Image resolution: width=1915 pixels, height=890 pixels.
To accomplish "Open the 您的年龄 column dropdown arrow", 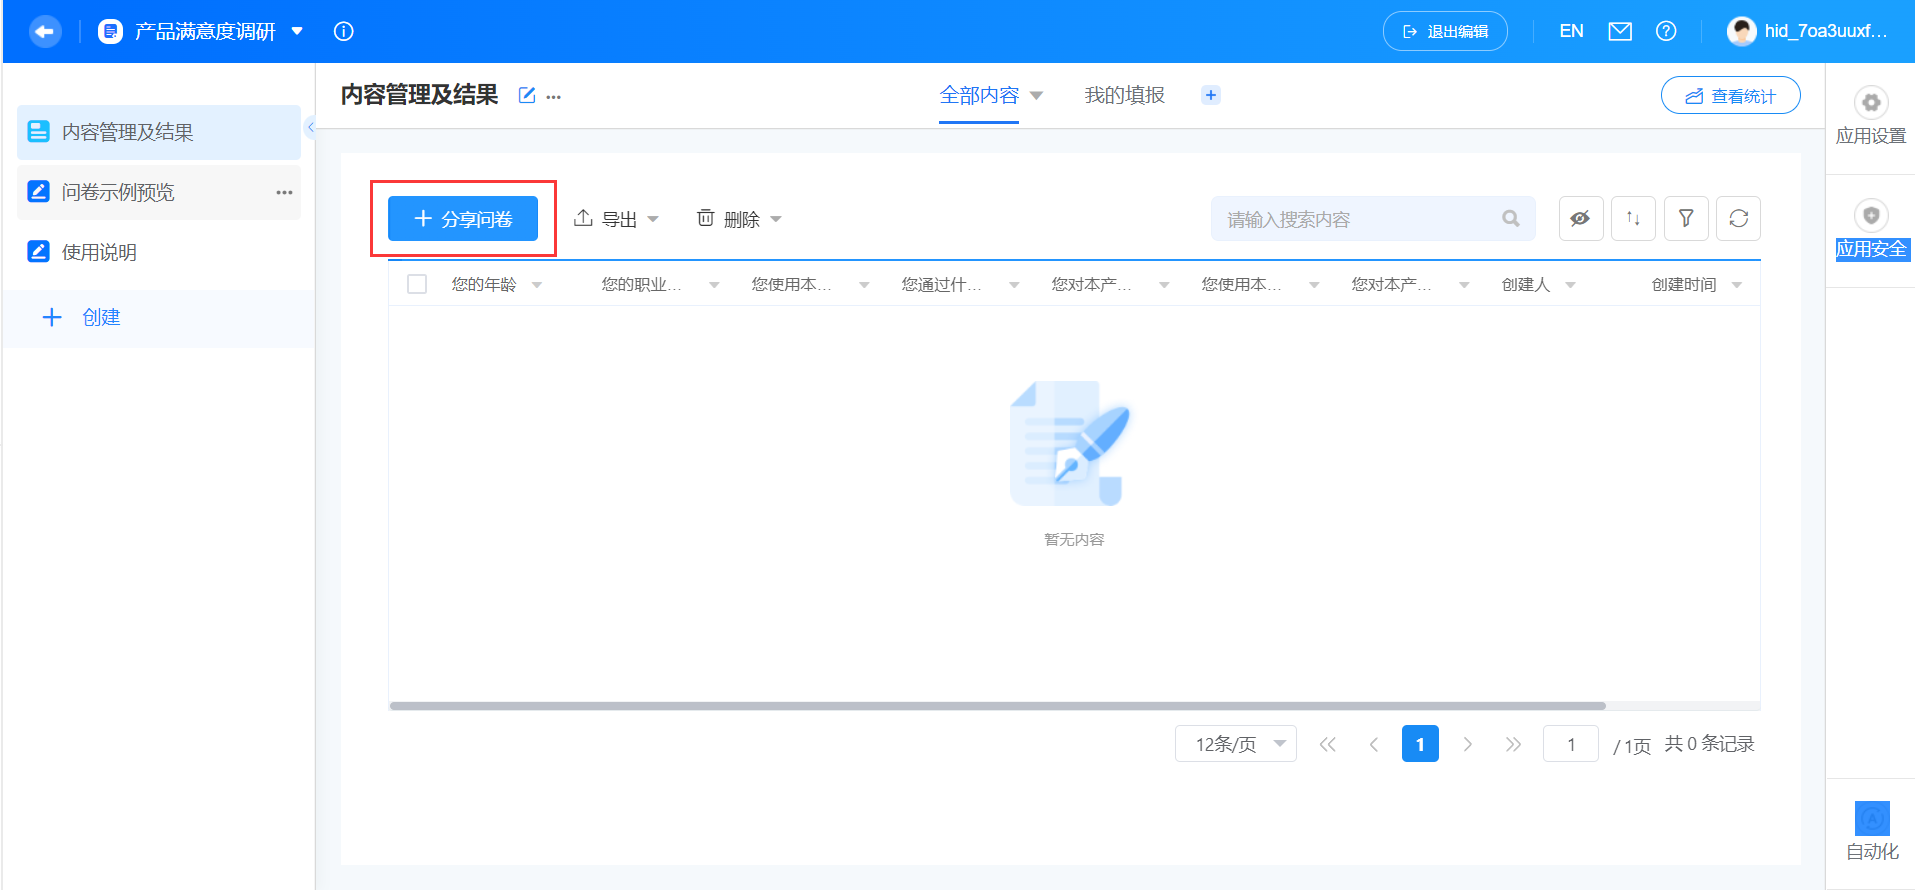I will pyautogui.click(x=537, y=285).
